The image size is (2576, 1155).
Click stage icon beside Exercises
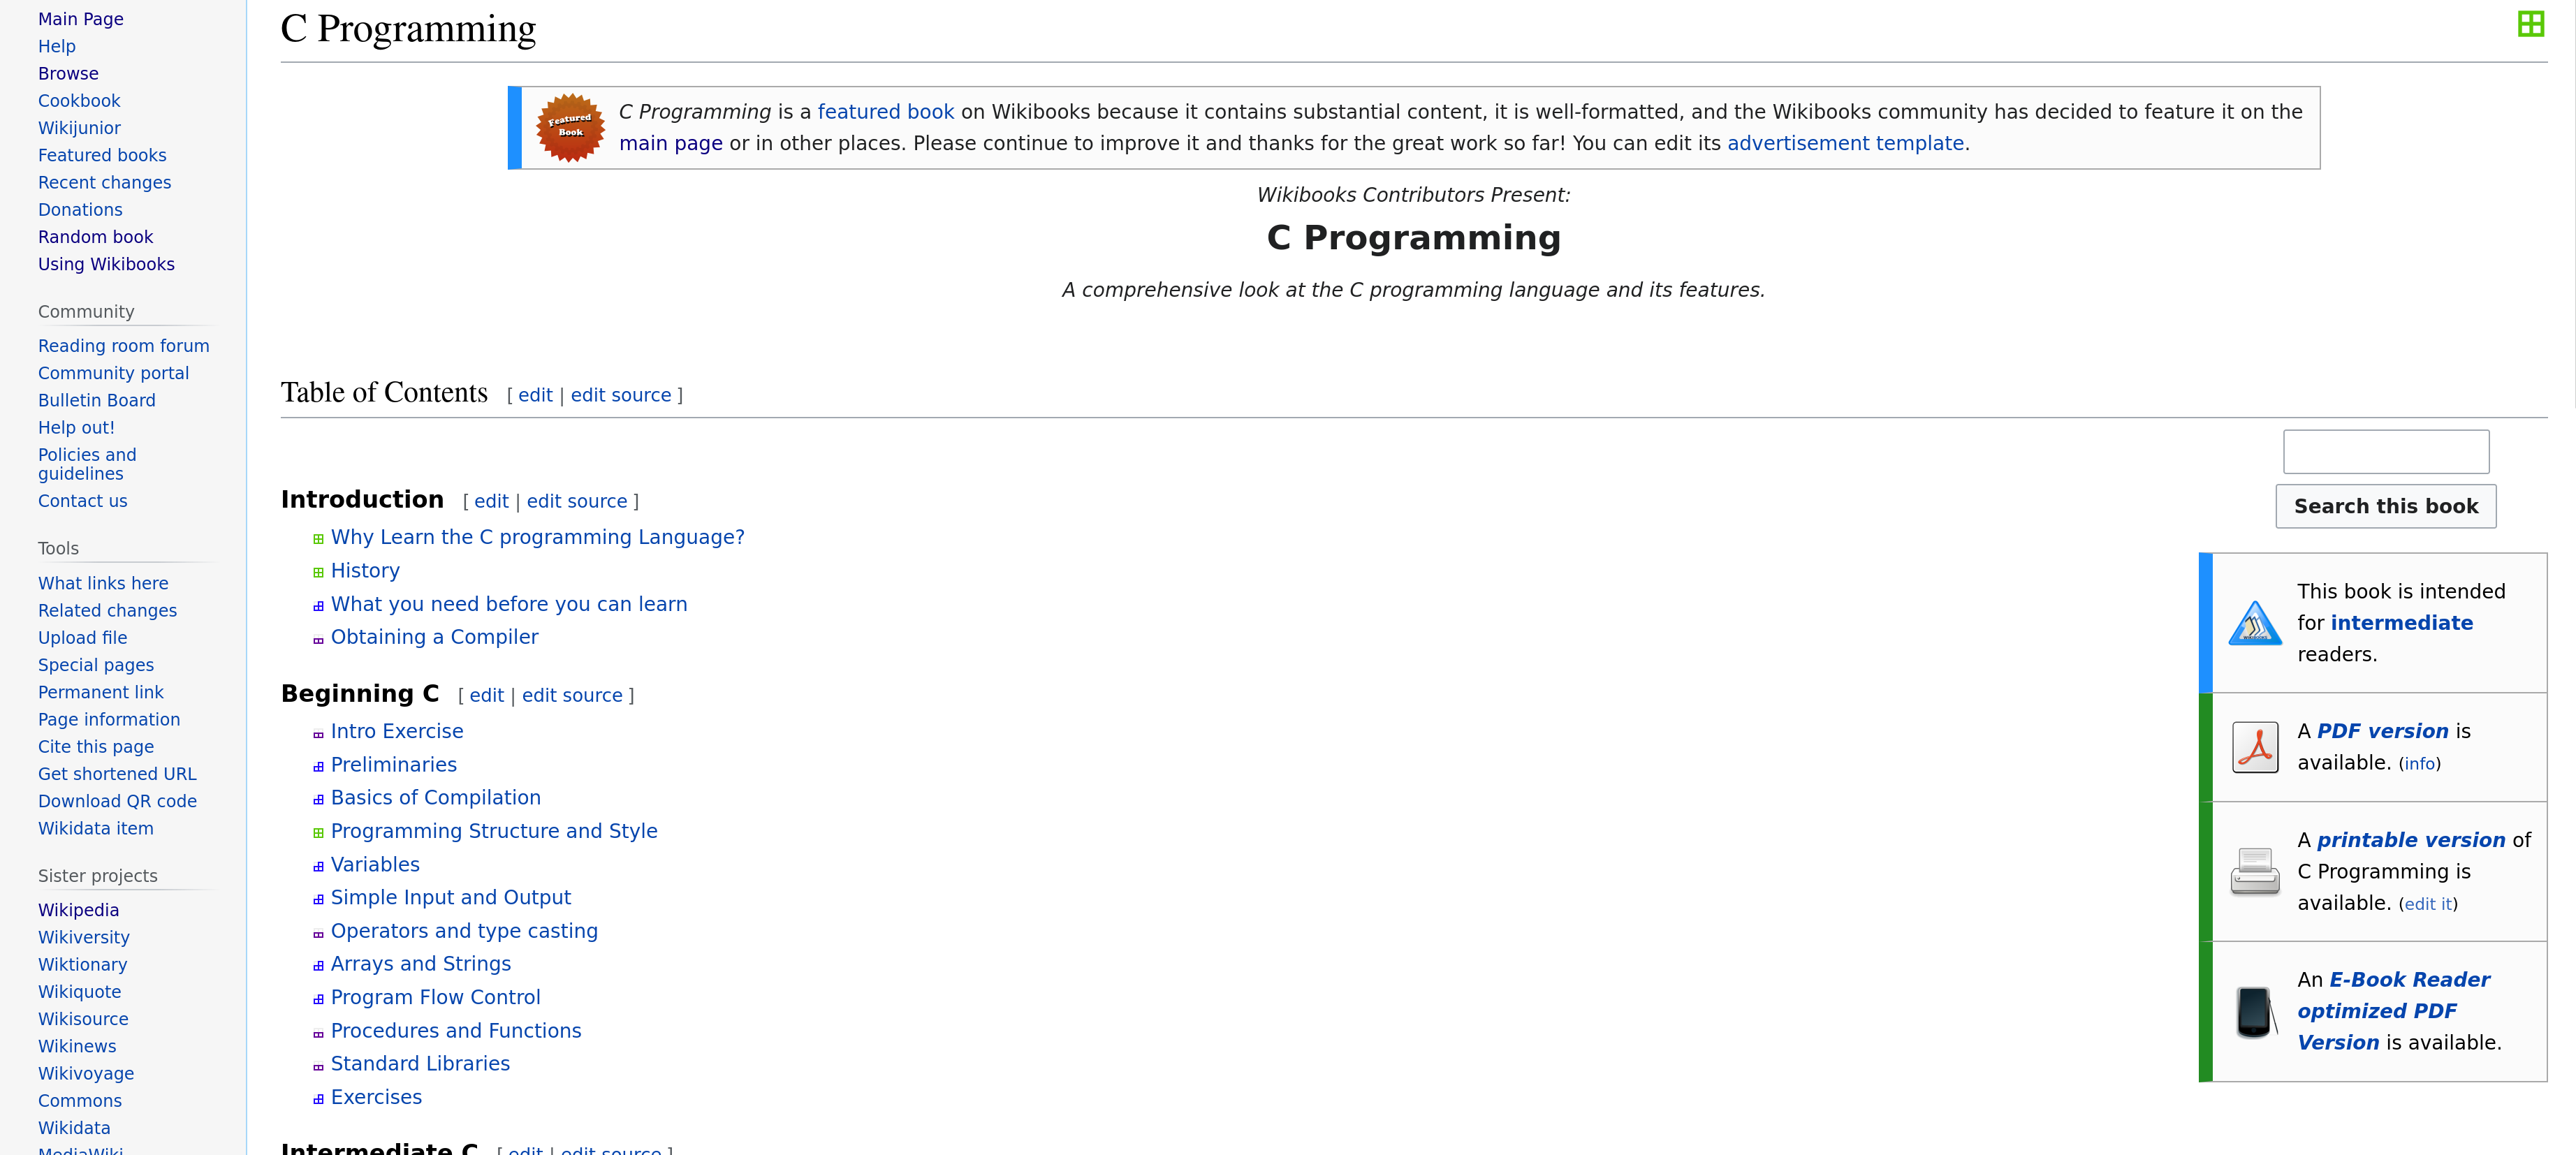318,1100
